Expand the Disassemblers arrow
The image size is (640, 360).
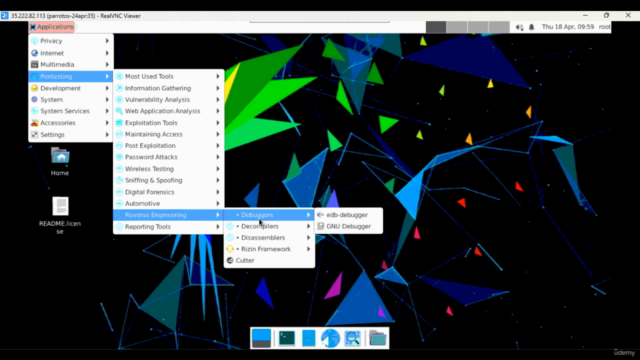tap(309, 238)
